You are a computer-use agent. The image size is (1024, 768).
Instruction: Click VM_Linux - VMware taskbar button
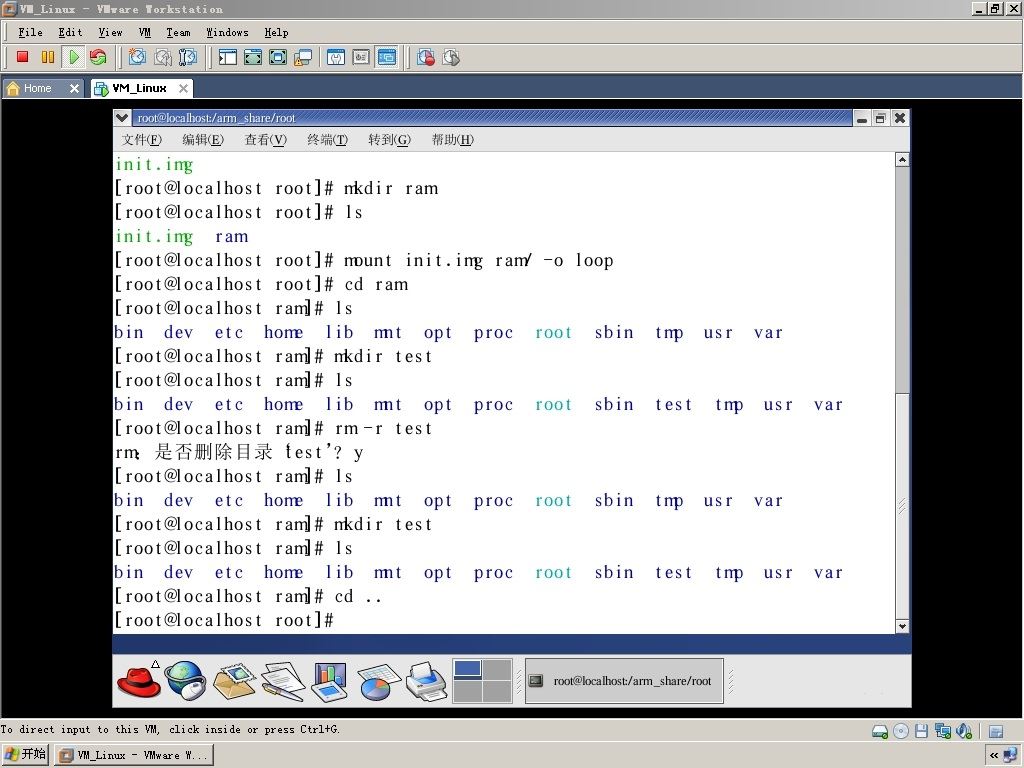(133, 756)
